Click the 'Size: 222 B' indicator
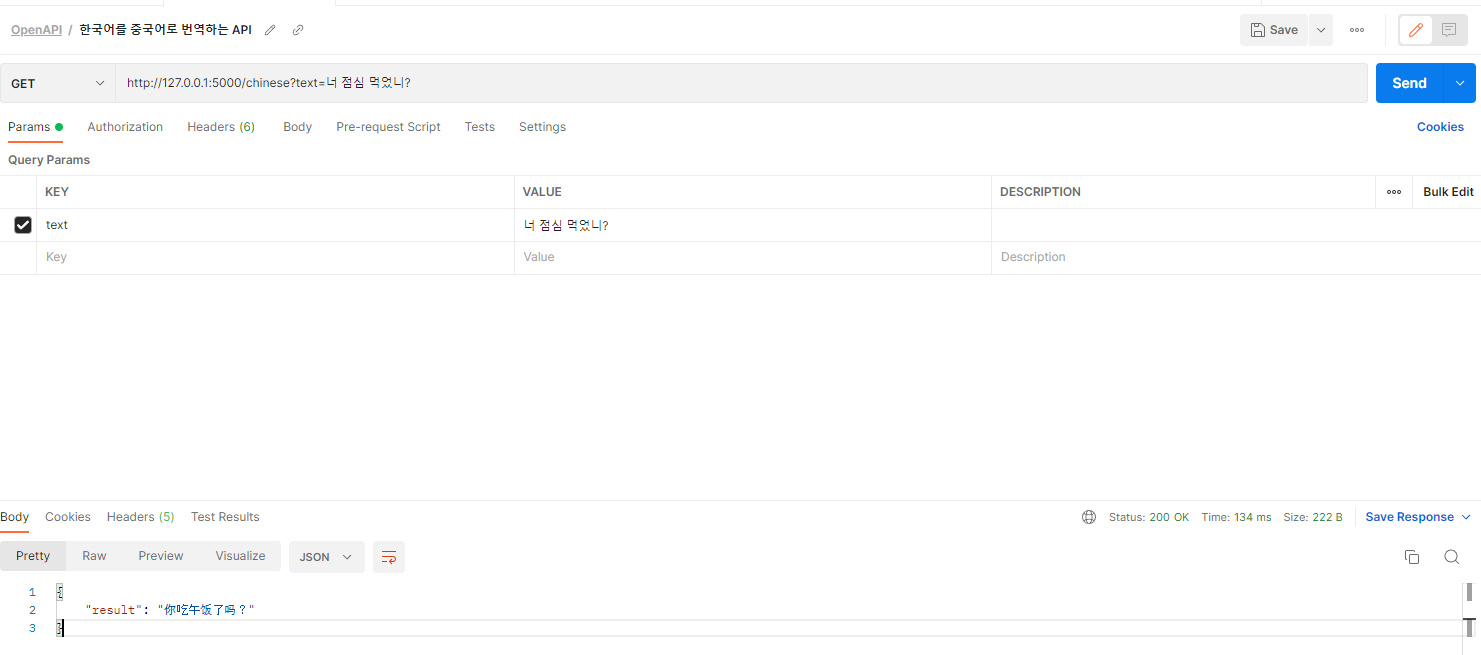Screen dimensions: 1481x655 tap(1313, 517)
